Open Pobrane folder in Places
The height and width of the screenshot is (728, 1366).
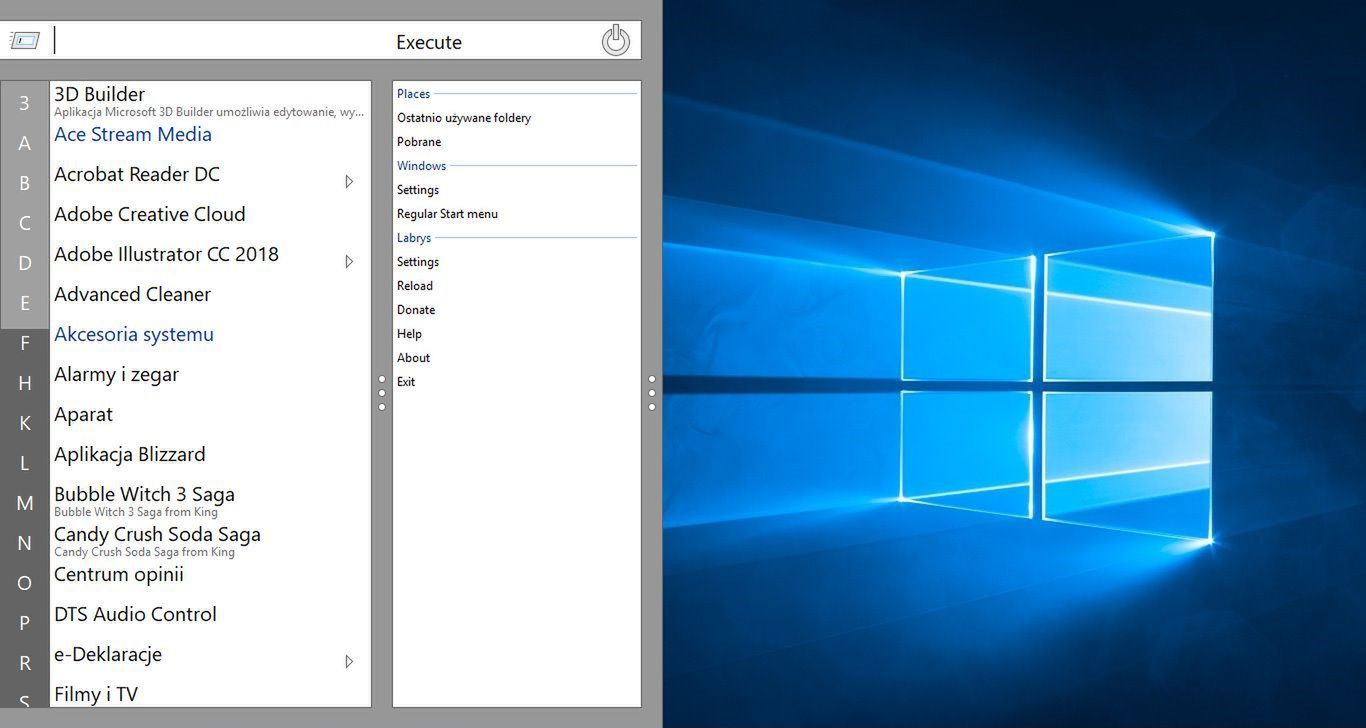click(419, 142)
